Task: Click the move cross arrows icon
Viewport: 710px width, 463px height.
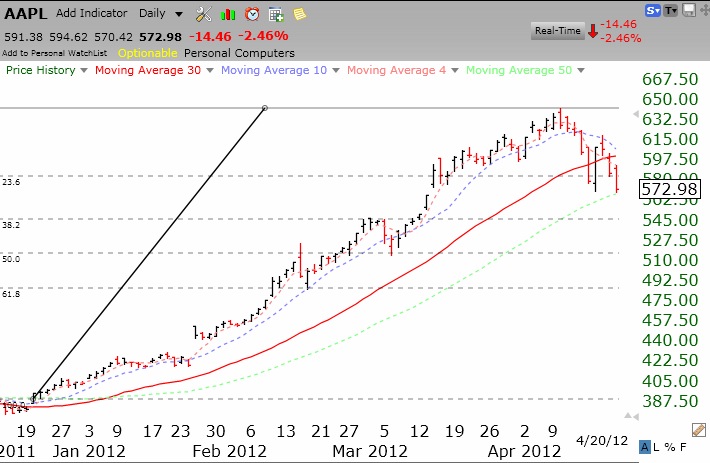Action: 705,10
